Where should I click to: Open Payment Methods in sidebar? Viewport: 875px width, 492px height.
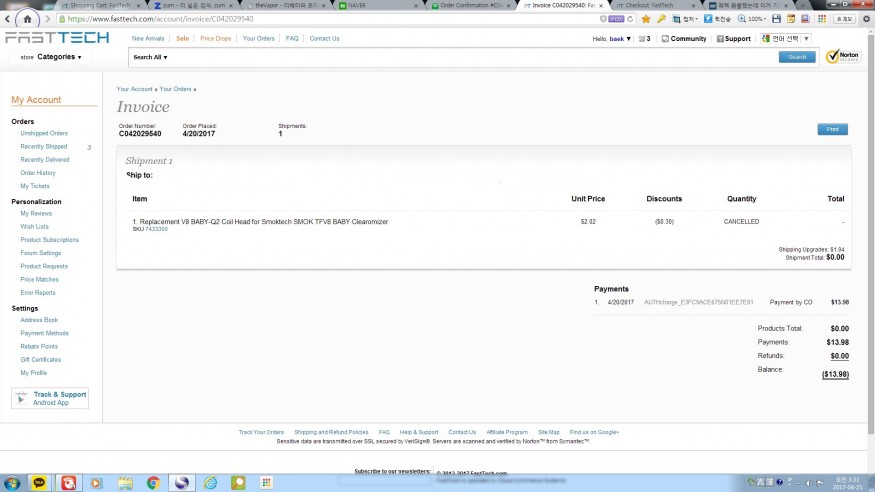click(x=45, y=334)
